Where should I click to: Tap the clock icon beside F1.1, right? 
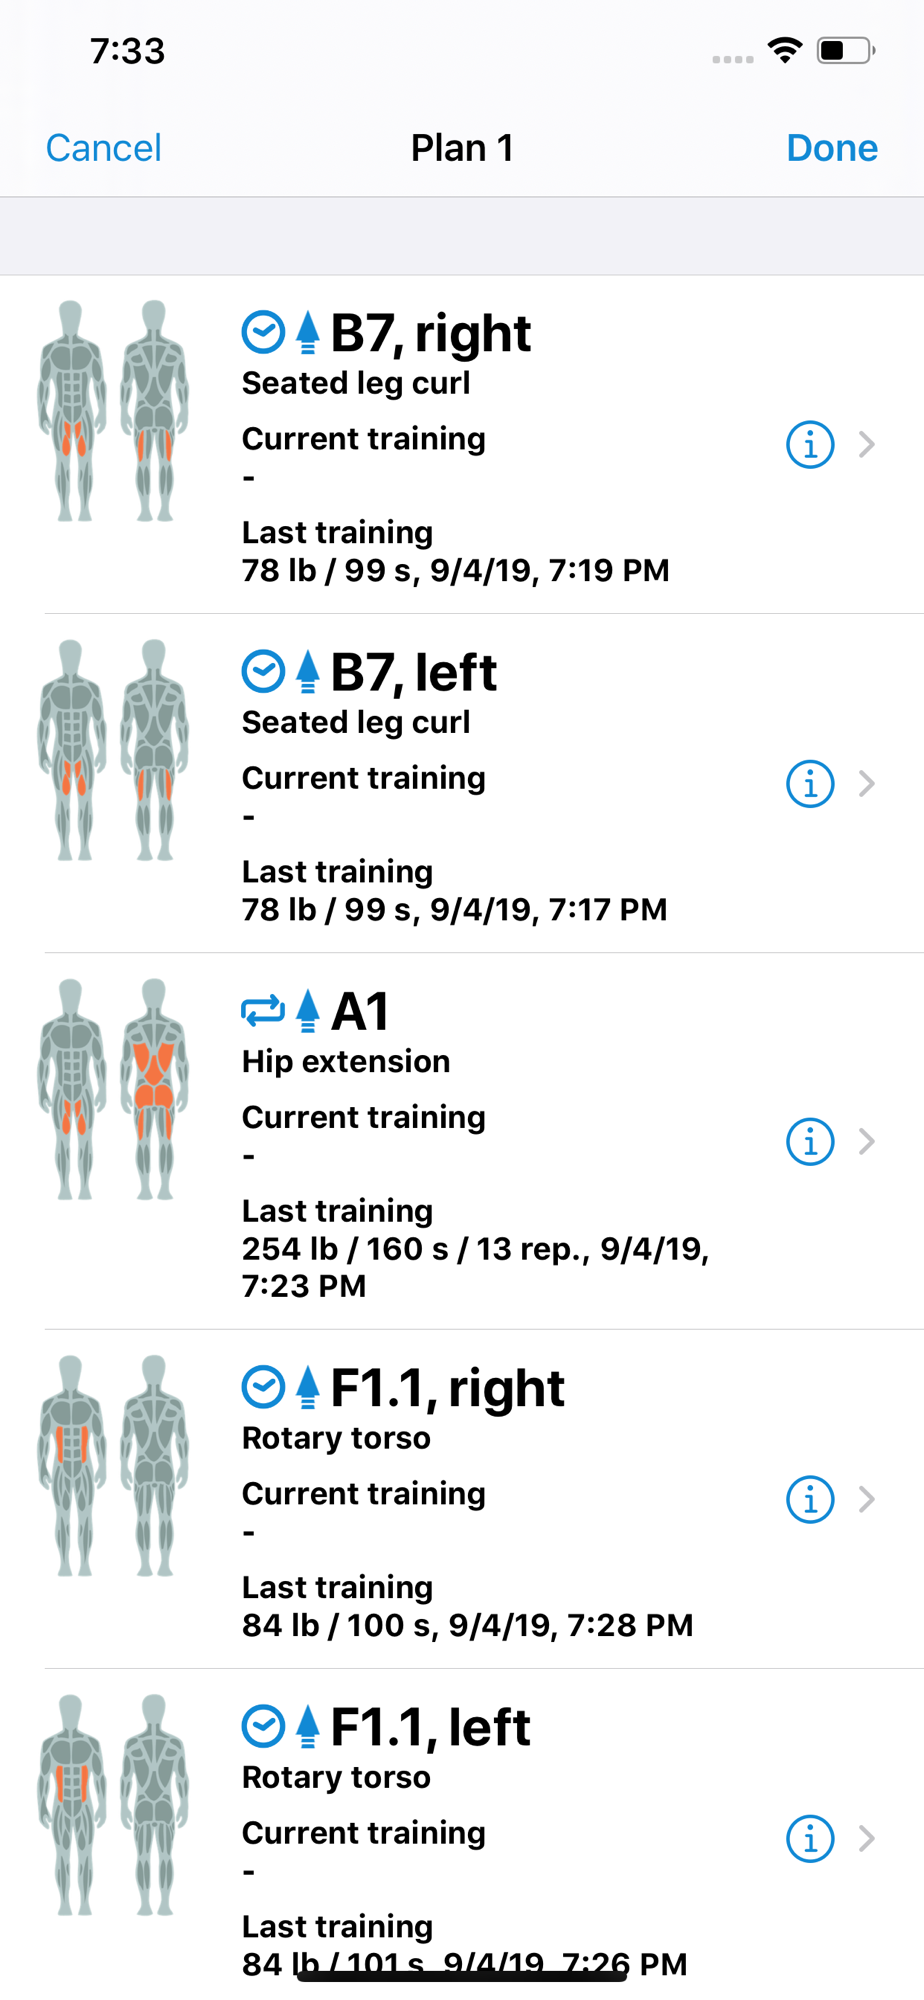pyautogui.click(x=264, y=1388)
